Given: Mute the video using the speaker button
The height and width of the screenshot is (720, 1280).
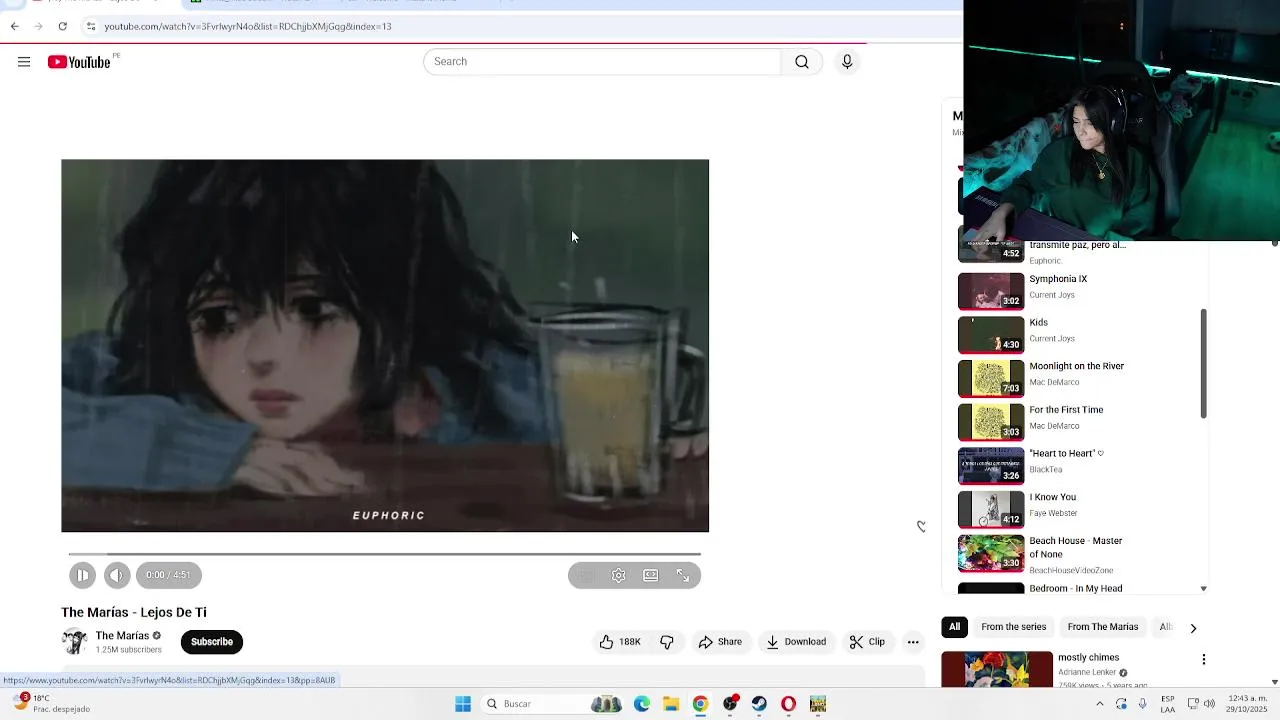Looking at the screenshot, I should pyautogui.click(x=117, y=575).
